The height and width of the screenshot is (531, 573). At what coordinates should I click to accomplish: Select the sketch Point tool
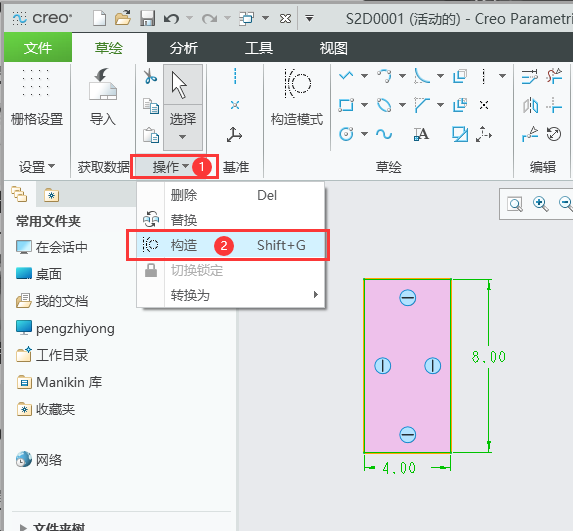click(x=484, y=105)
